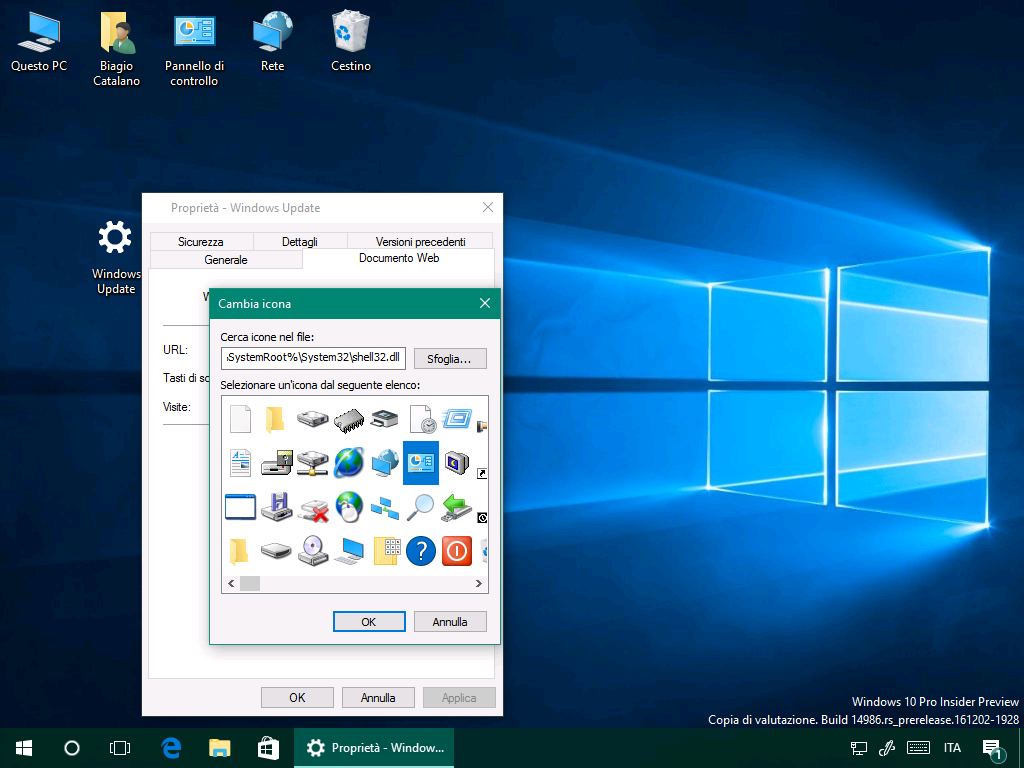Viewport: 1024px width, 768px height.
Task: Pick the CD-ROM drive icon
Action: tap(313, 551)
